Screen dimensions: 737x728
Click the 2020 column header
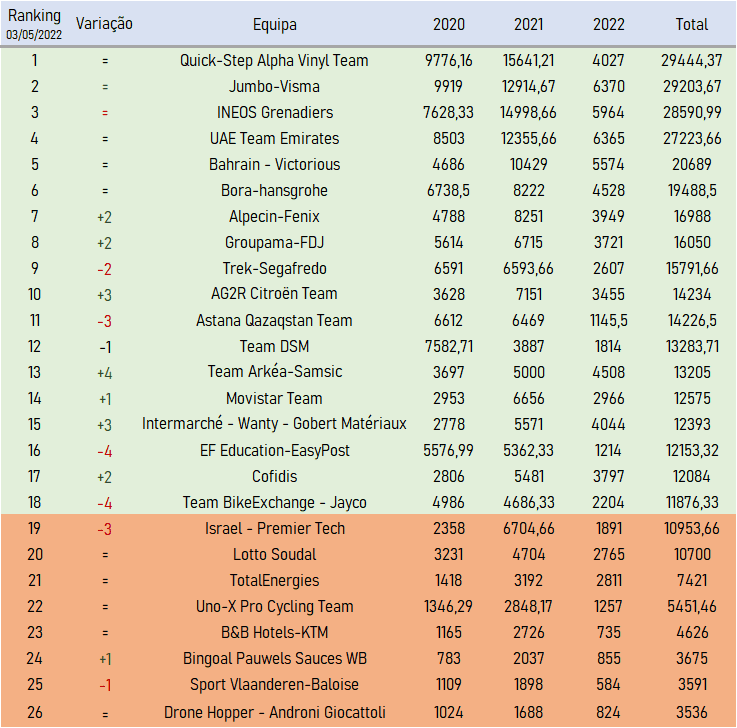pos(448,24)
